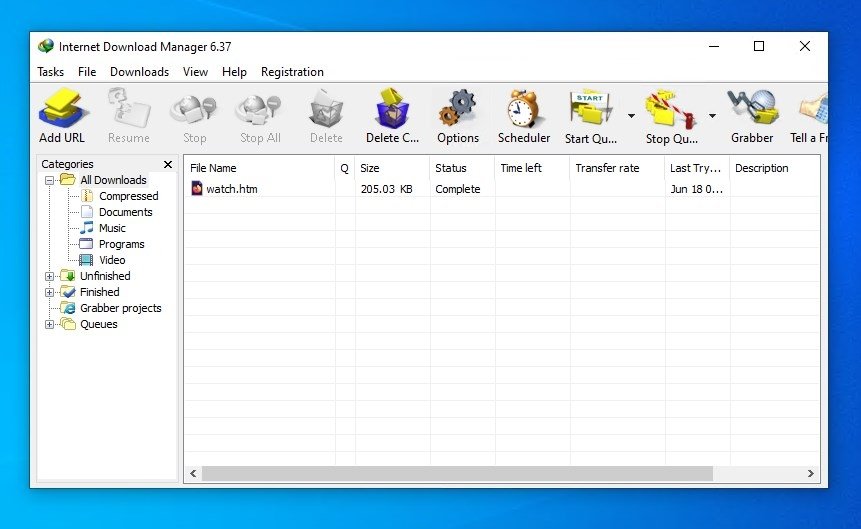
Task: Click the Delete toolbar icon
Action: tap(326, 108)
